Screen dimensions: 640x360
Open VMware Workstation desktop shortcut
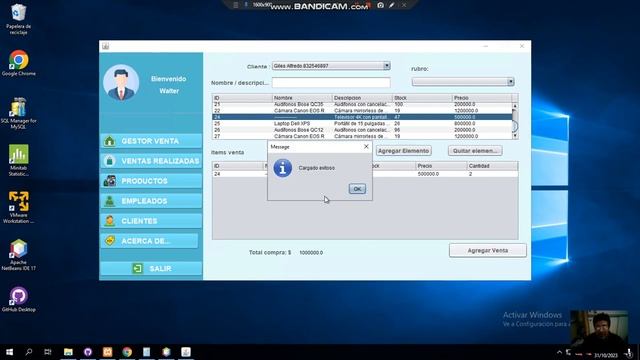(x=18, y=207)
